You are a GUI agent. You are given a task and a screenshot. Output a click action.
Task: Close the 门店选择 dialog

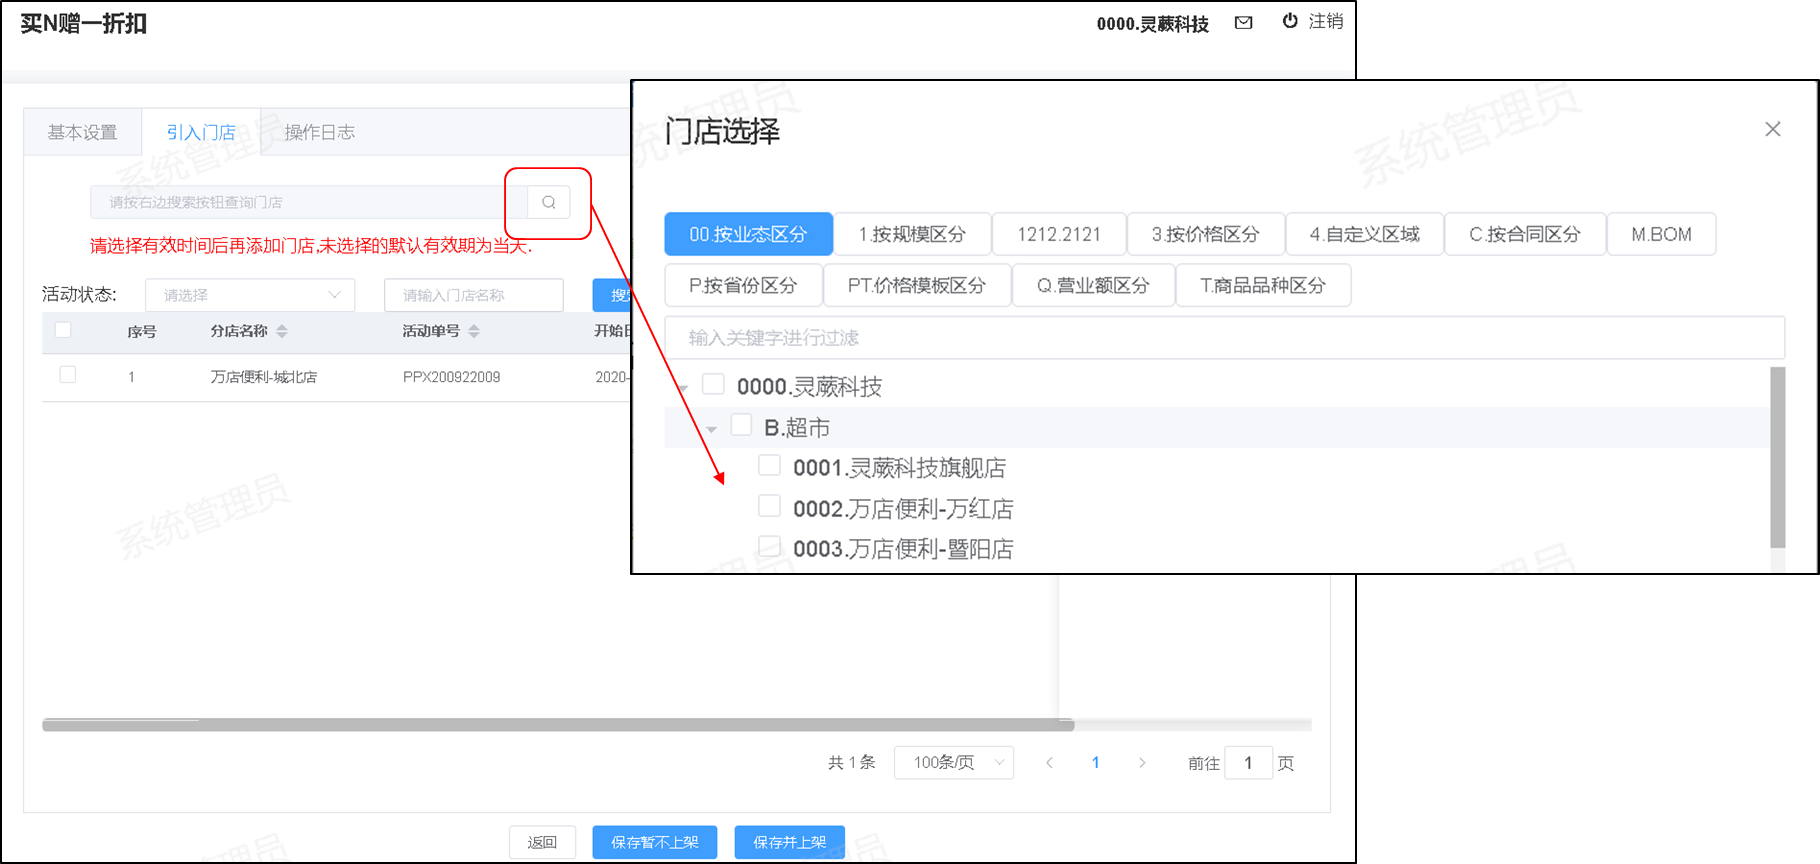click(x=1772, y=129)
